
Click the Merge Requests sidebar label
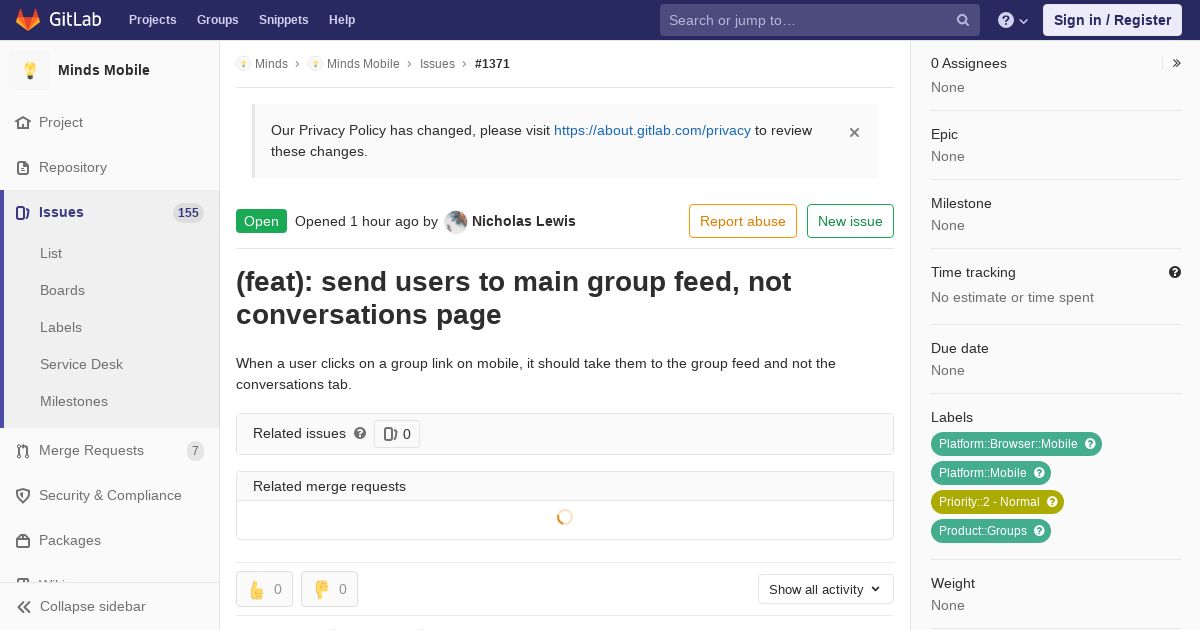pos(91,450)
